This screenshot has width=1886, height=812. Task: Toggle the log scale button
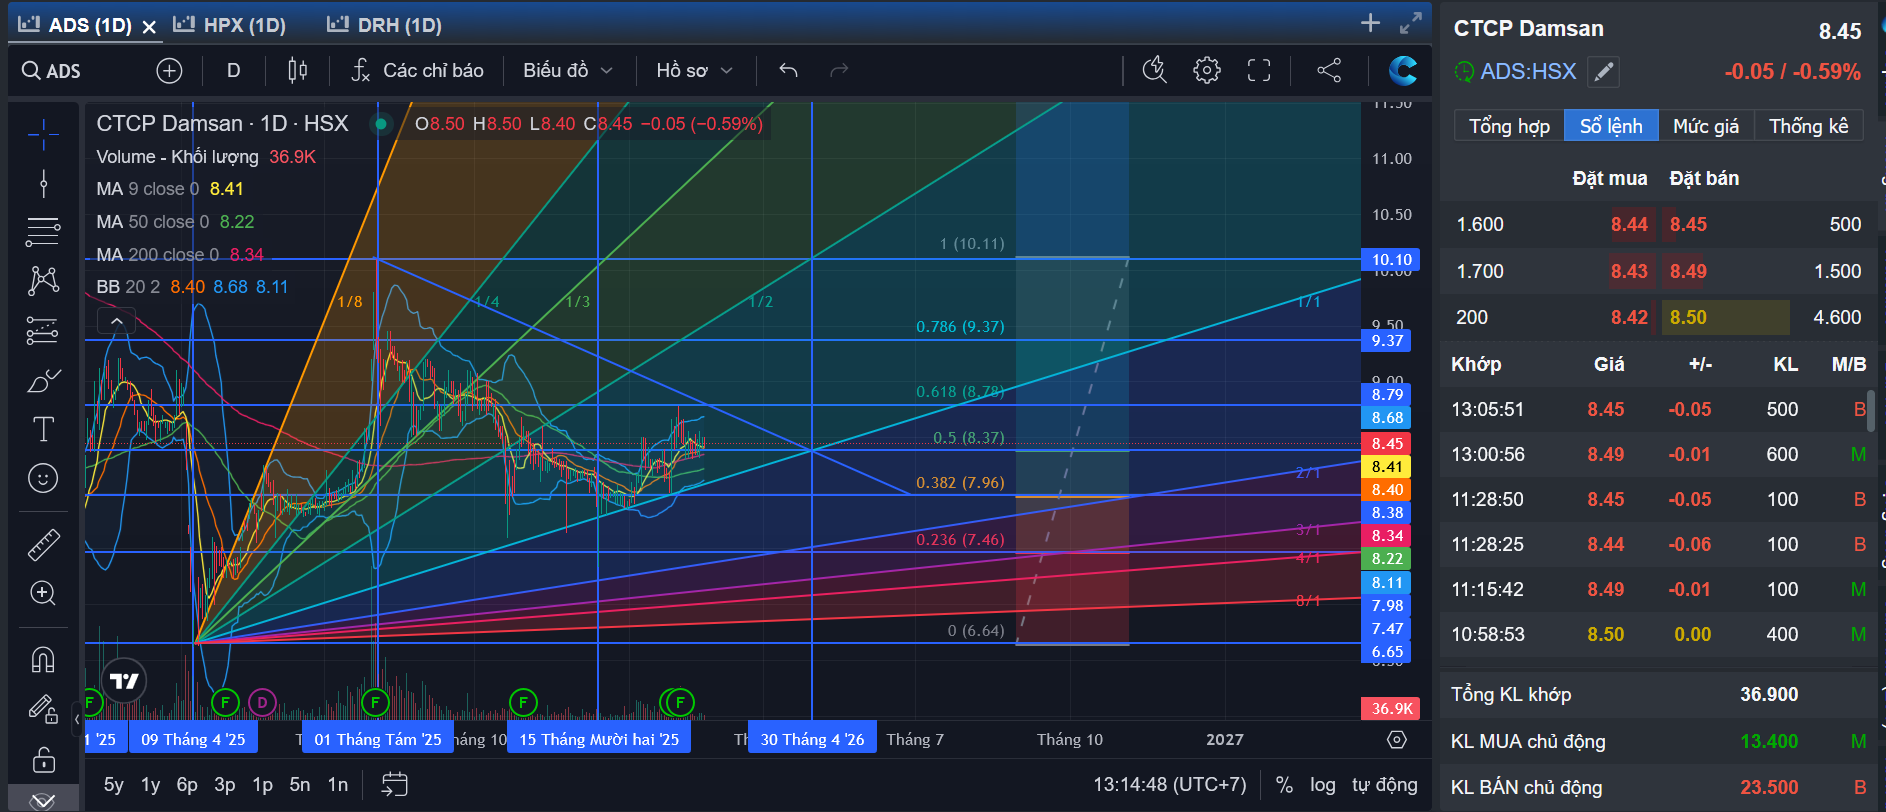tap(1322, 785)
